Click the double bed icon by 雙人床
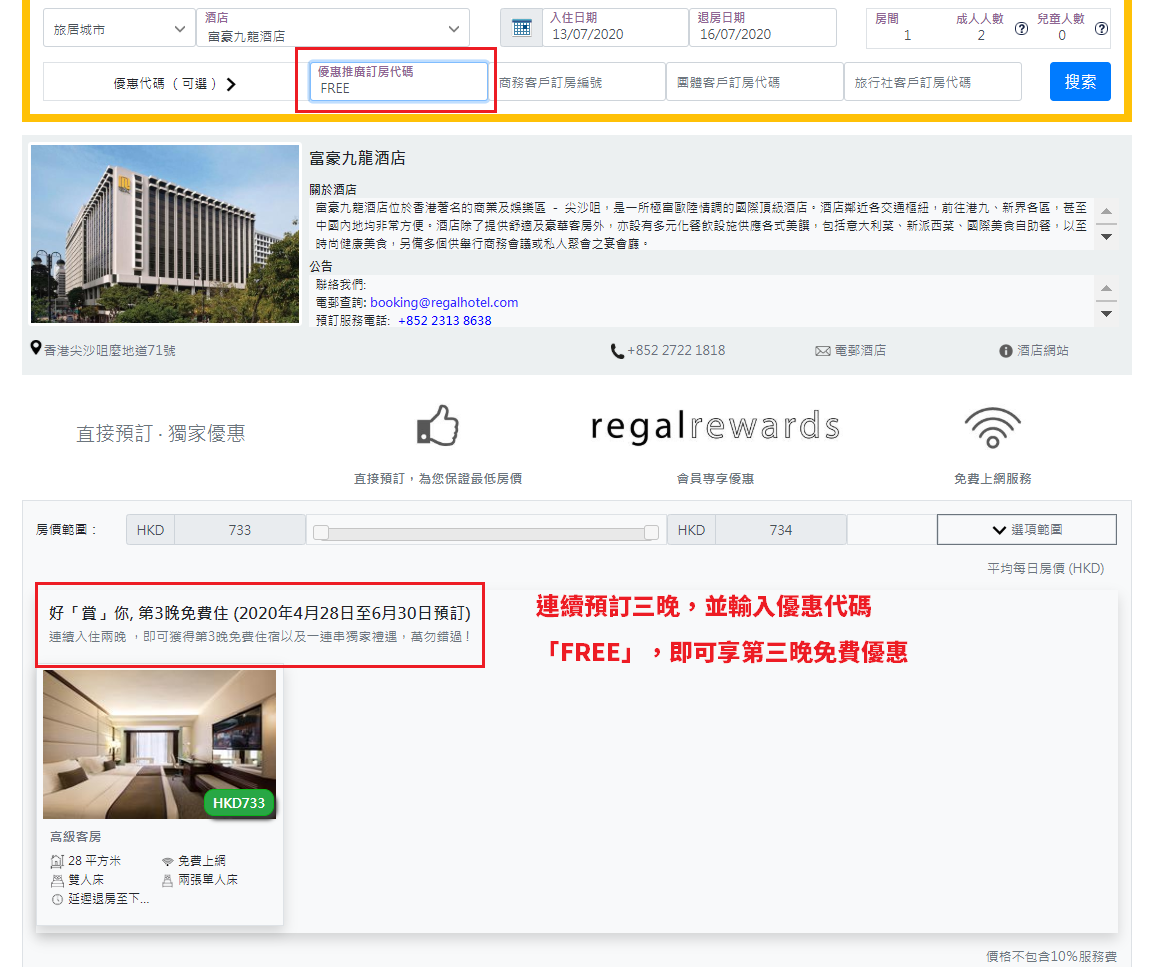 57,880
